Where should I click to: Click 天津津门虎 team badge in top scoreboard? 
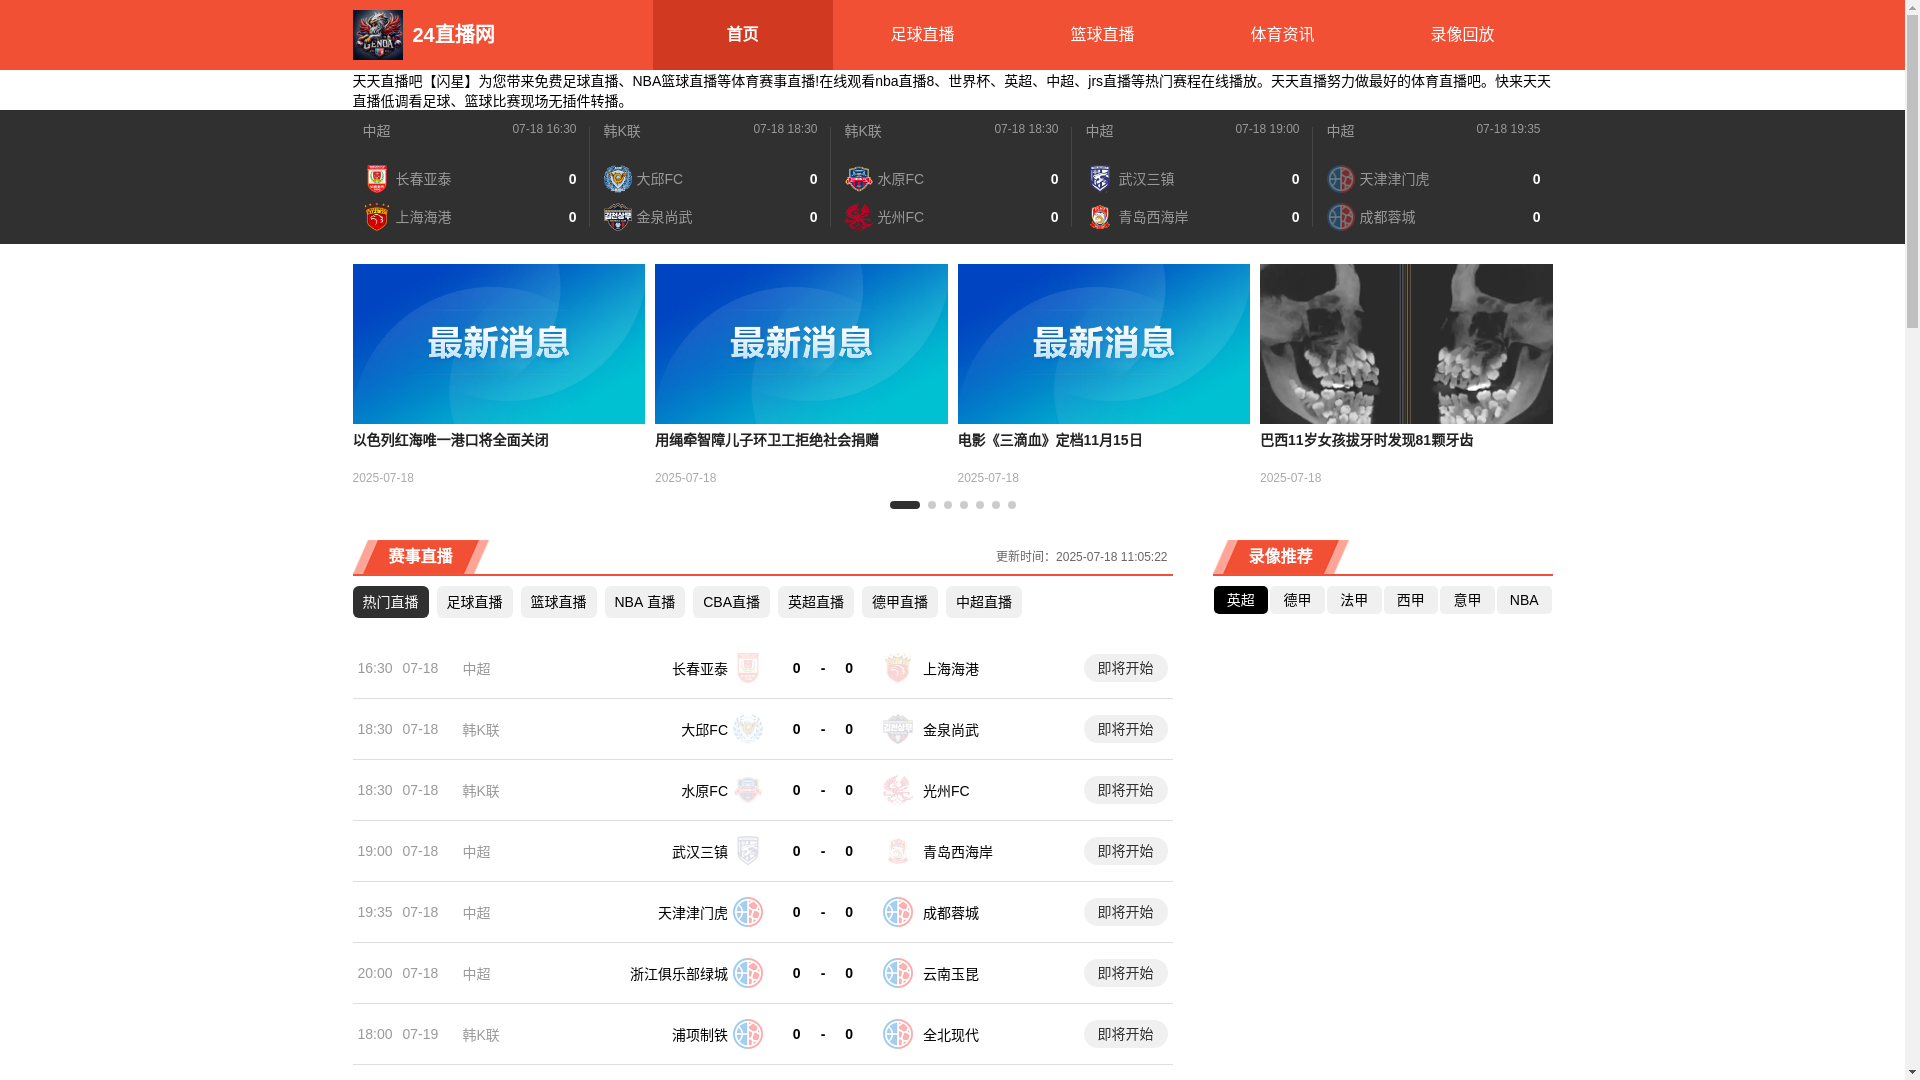[1341, 179]
